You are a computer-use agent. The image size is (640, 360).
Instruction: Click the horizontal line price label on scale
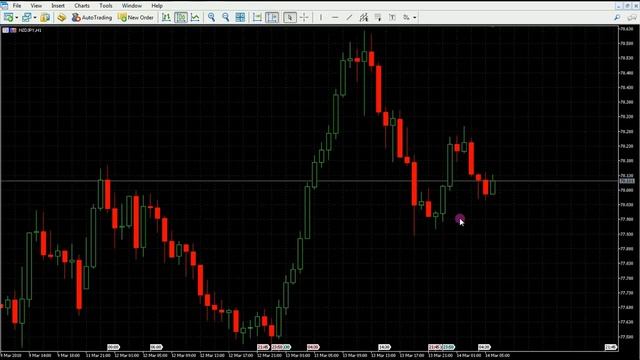[x=627, y=181]
